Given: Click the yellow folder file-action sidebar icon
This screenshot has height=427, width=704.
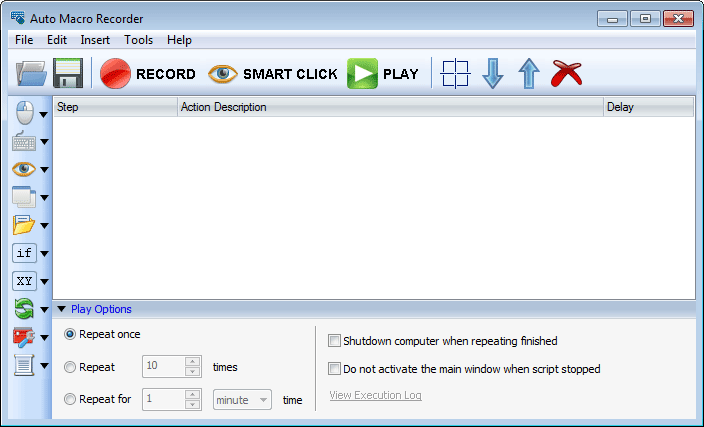Looking at the screenshot, I should pyautogui.click(x=24, y=225).
